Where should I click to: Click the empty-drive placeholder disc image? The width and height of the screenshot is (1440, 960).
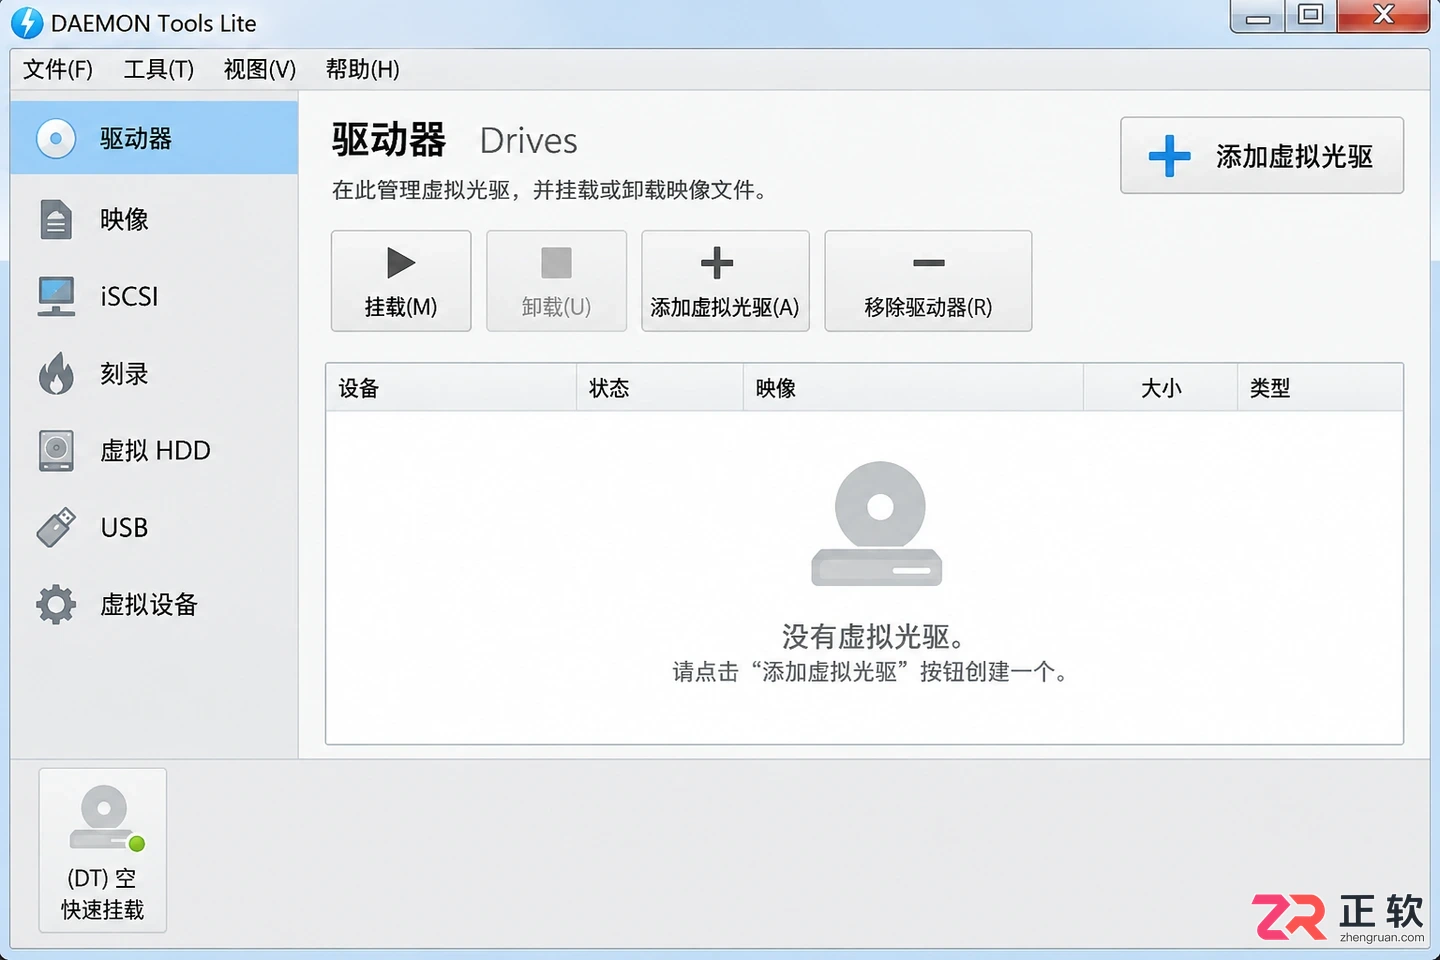pos(877,523)
